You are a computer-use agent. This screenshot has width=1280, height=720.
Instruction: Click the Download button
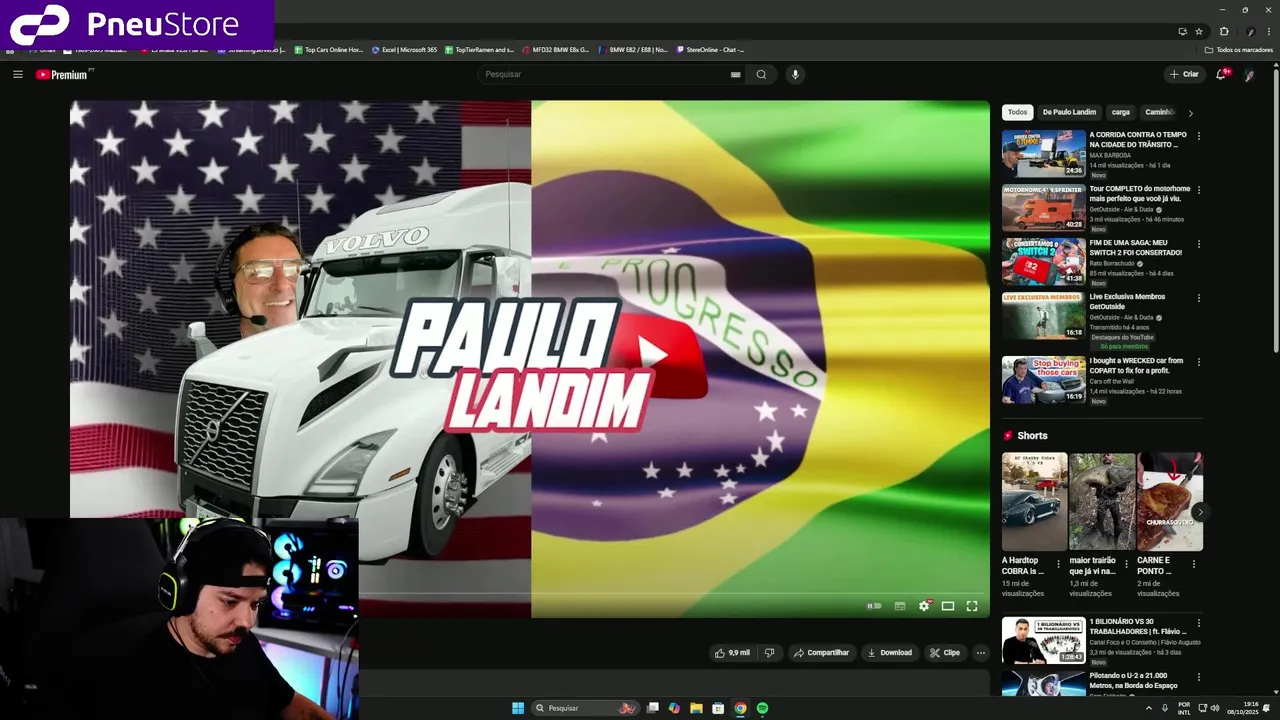point(890,653)
